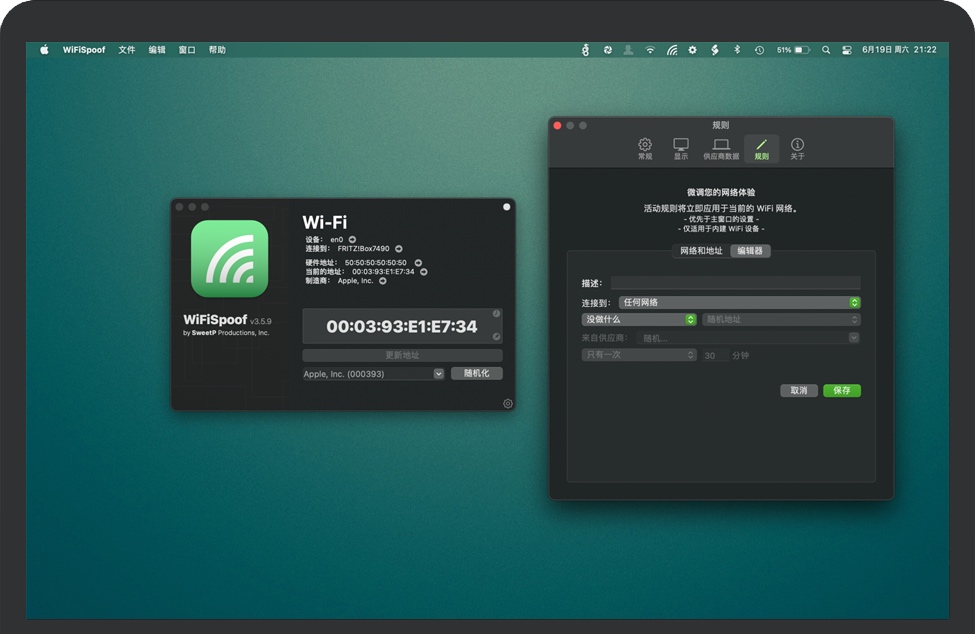The height and width of the screenshot is (634, 975).
Task: Click the 'by SweetP Productions, Inc.' text
Action: point(226,333)
